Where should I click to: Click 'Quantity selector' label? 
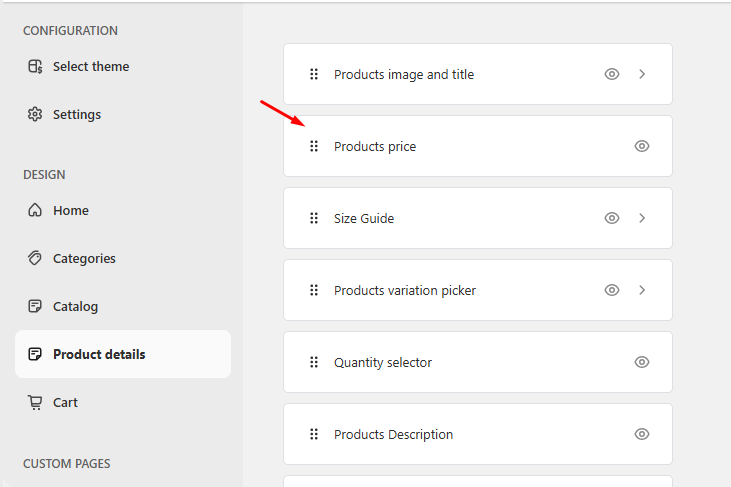[383, 363]
